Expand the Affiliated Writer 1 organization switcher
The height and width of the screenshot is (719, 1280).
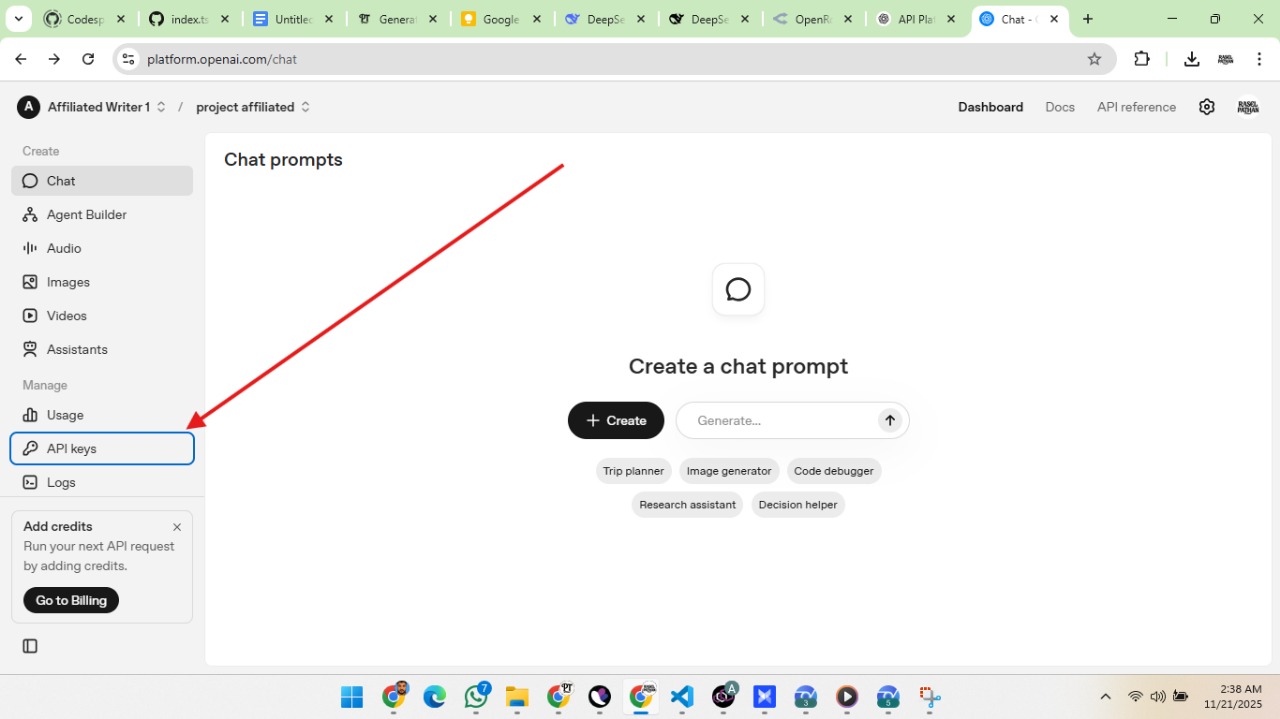coord(106,107)
